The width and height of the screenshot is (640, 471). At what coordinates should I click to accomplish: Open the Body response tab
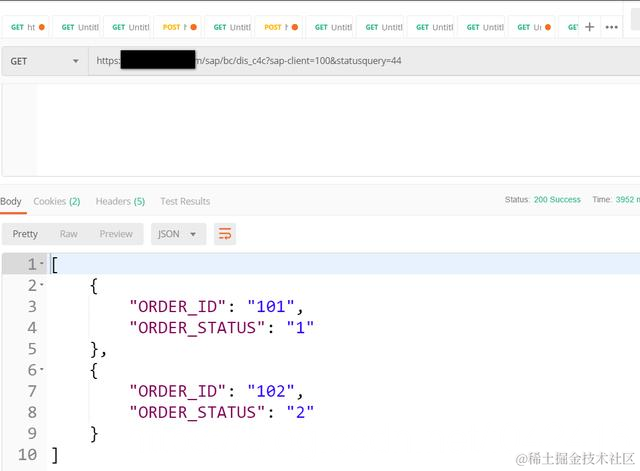click(x=11, y=201)
